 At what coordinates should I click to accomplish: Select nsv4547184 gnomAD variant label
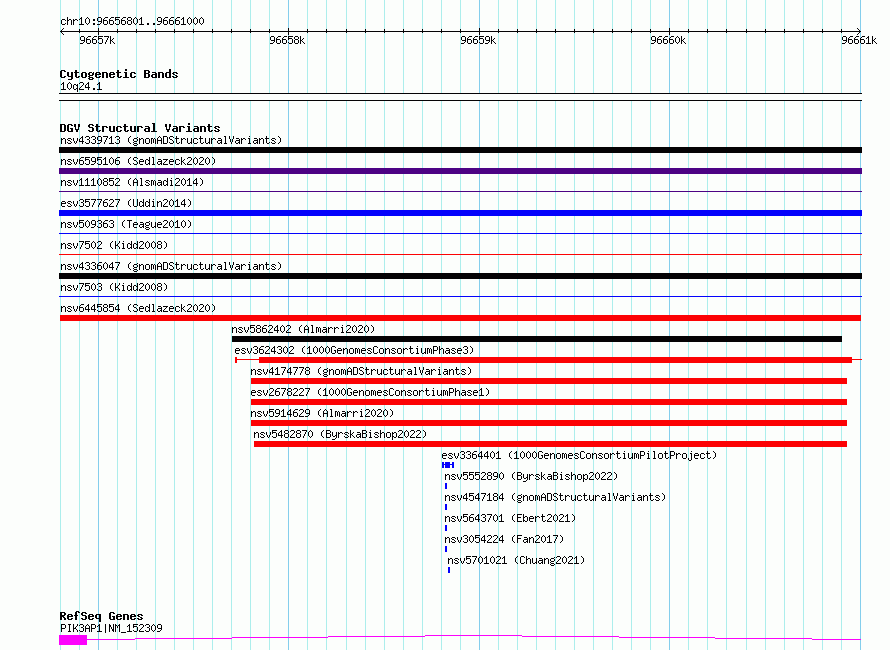click(x=555, y=497)
